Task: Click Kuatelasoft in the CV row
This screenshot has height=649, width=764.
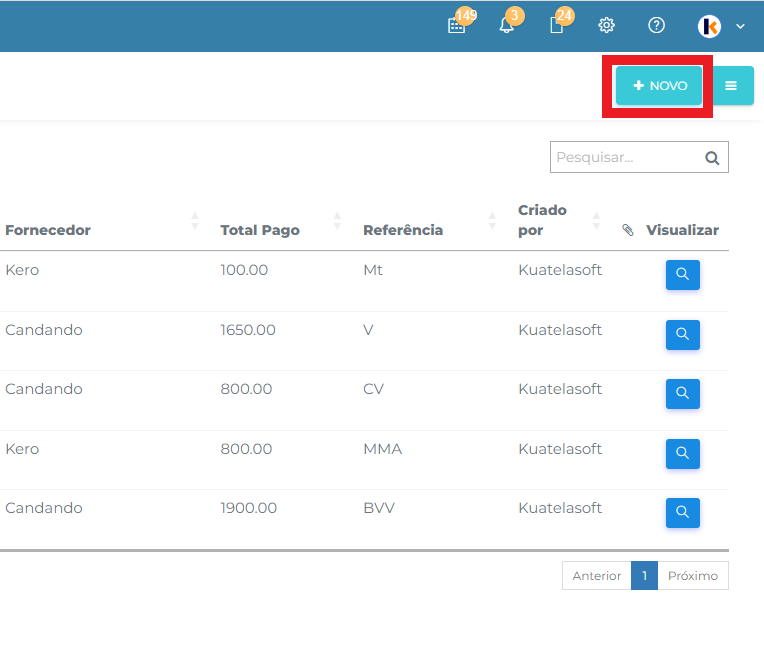Action: tap(560, 389)
